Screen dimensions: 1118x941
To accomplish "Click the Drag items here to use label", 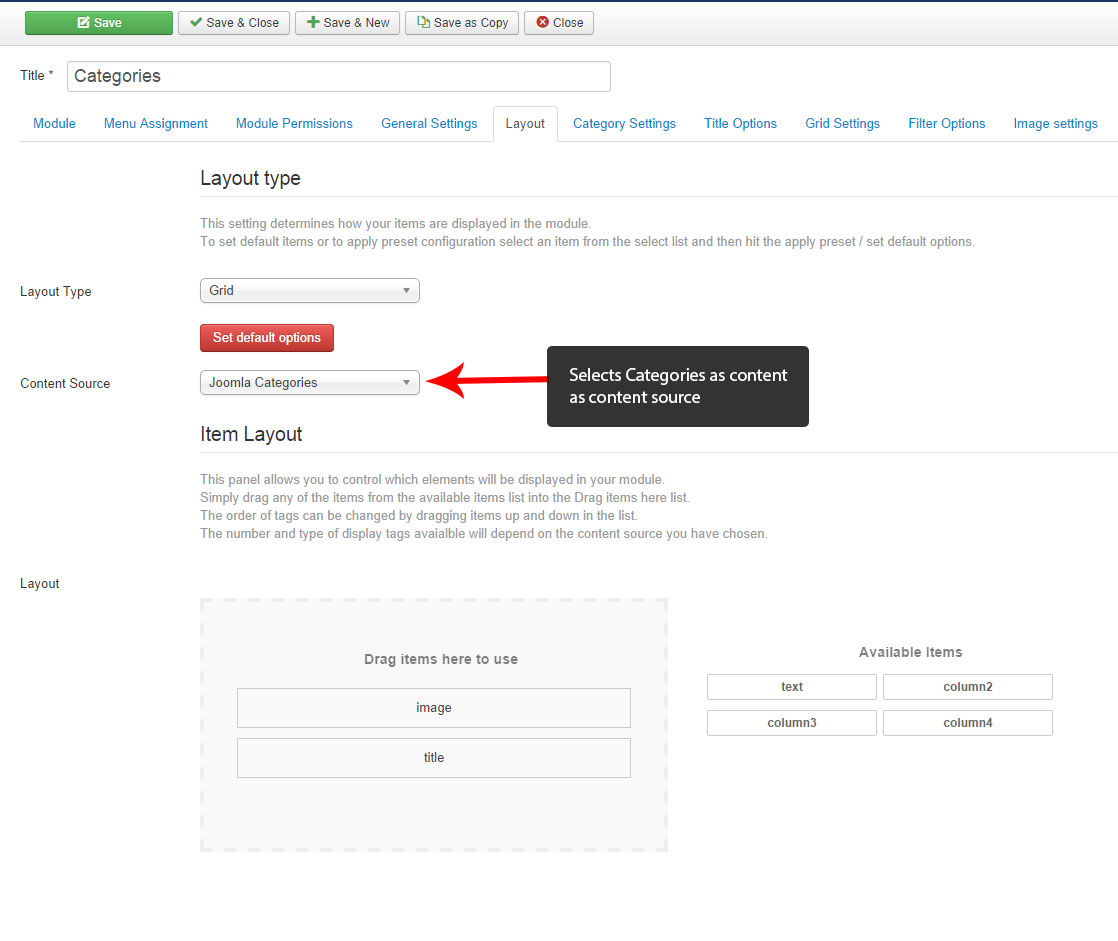I will [441, 659].
